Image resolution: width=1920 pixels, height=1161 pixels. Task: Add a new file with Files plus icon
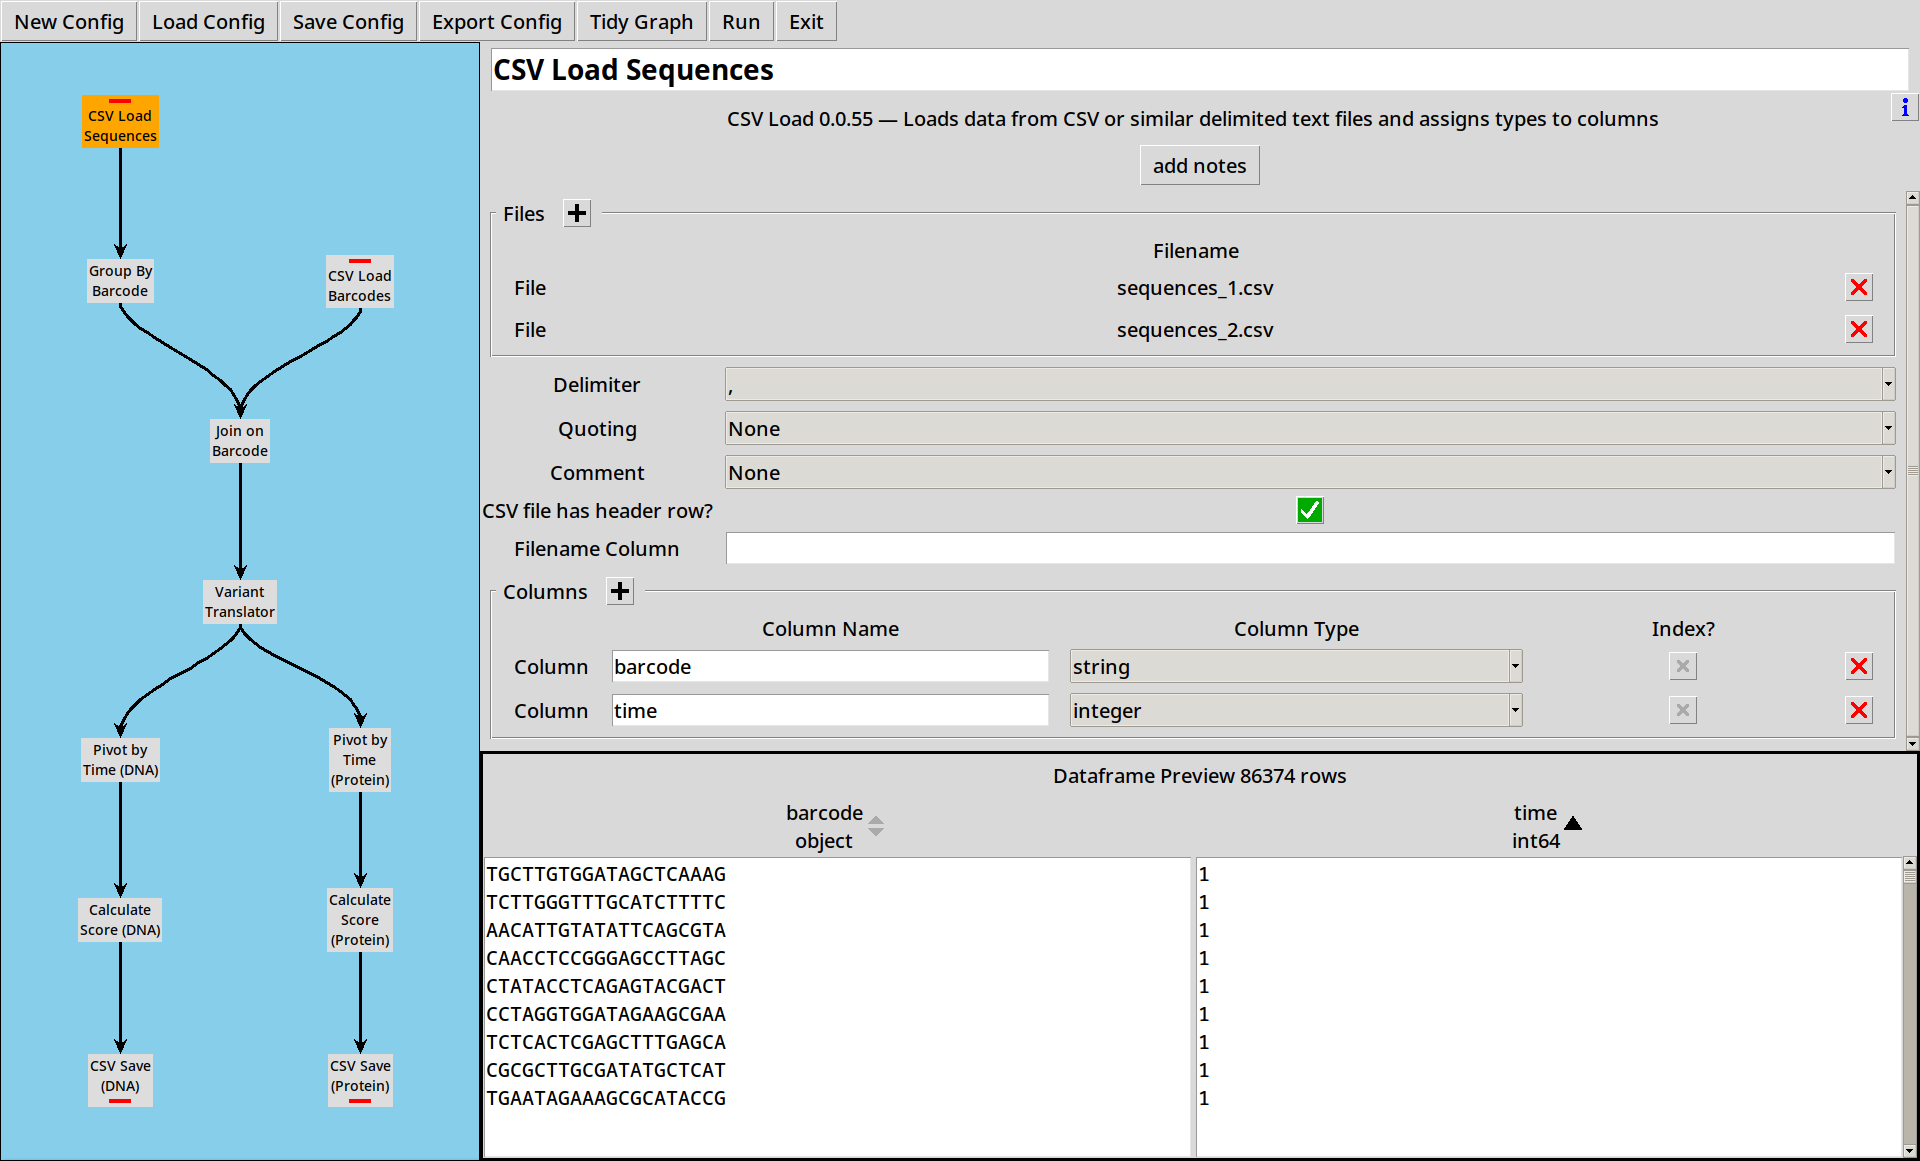point(577,213)
